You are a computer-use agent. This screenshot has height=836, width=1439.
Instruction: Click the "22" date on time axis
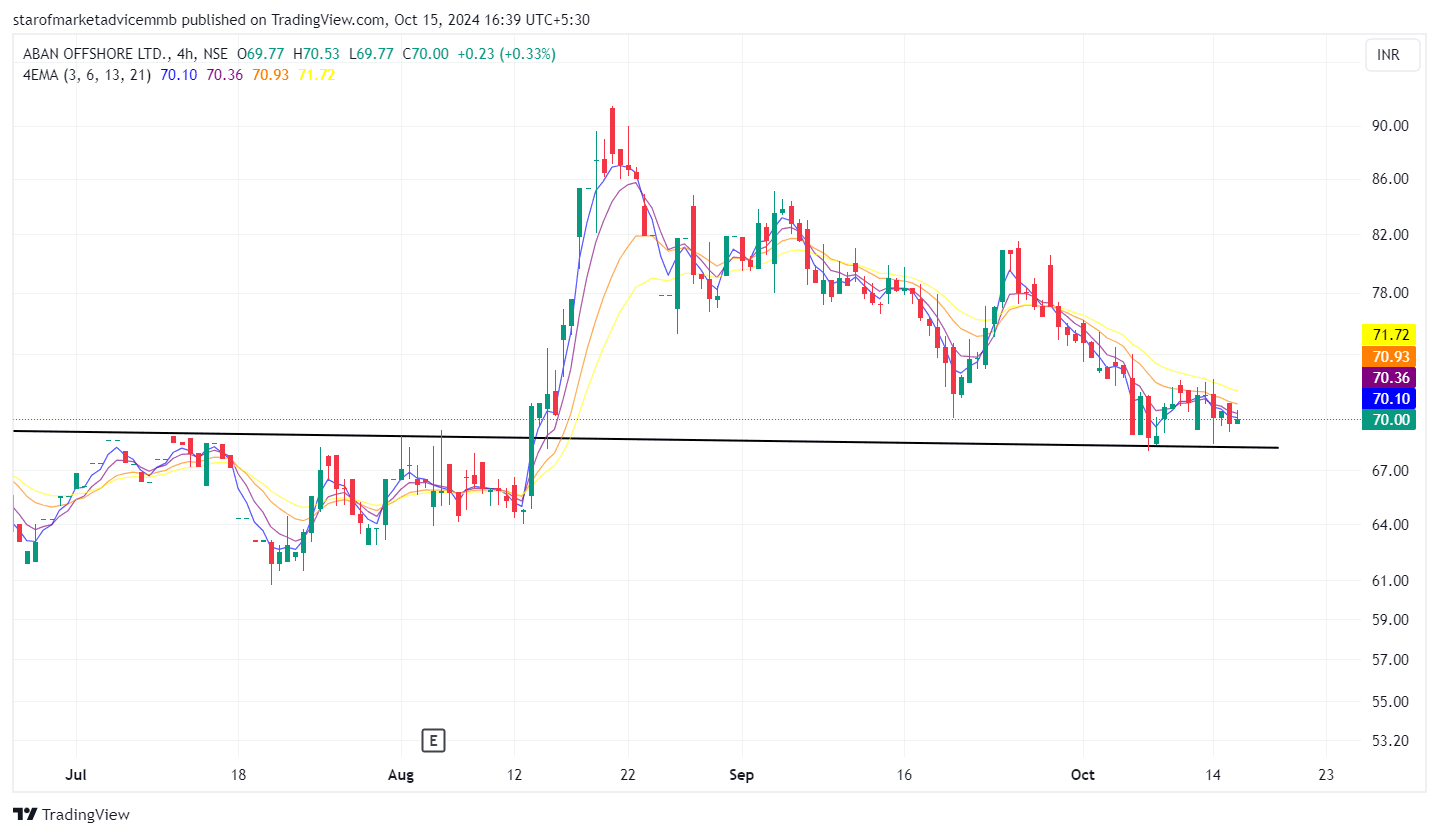tap(628, 775)
